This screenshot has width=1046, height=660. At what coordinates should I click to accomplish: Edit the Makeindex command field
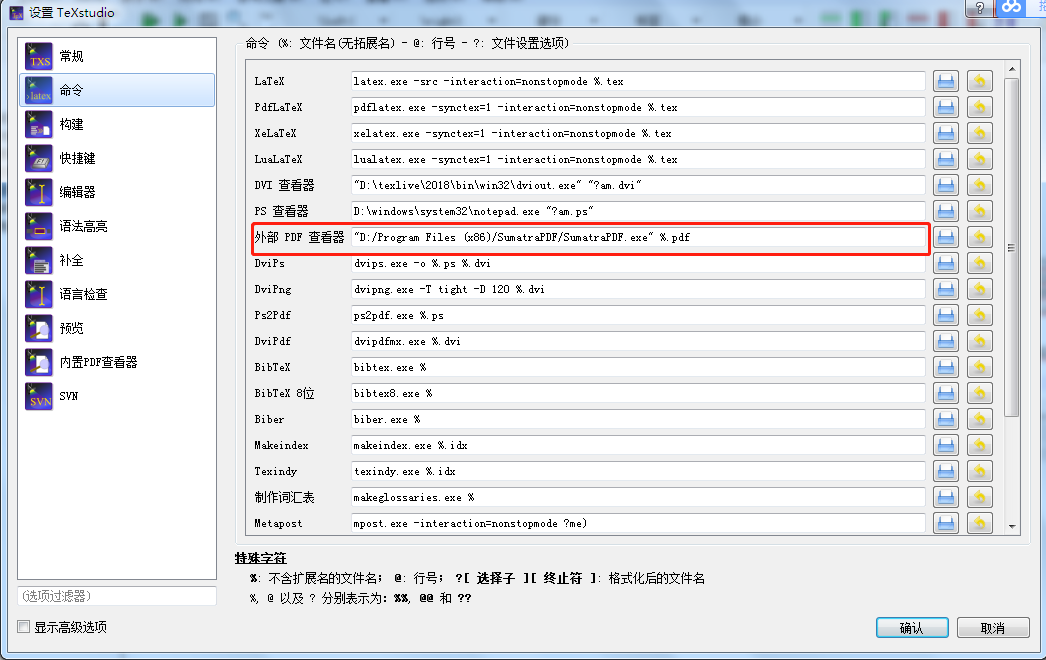click(x=638, y=446)
